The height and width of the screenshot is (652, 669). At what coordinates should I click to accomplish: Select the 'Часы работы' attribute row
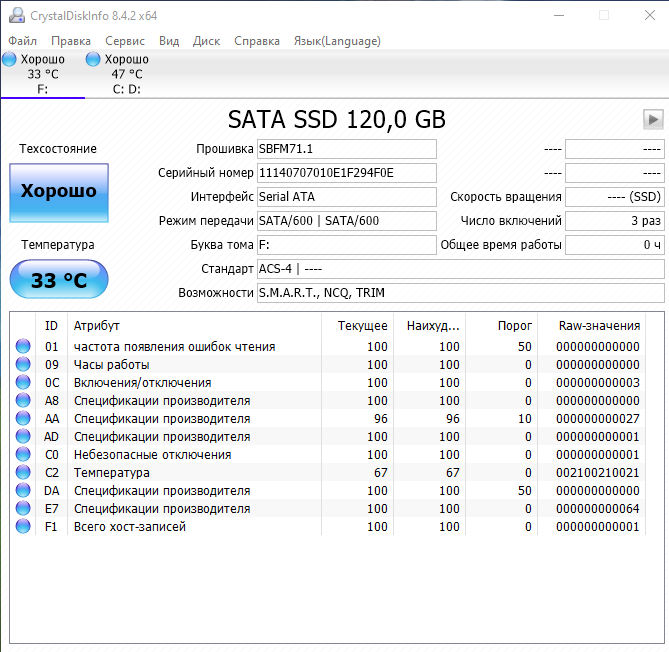[327, 364]
